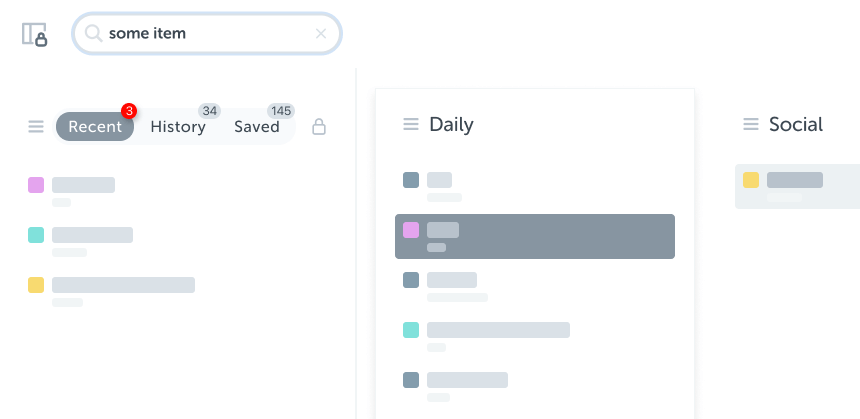Click the search magnifier icon
The height and width of the screenshot is (419, 860).
point(93,34)
